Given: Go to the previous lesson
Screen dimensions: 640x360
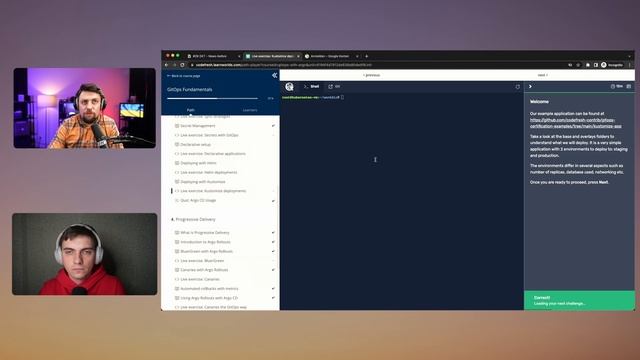Looking at the screenshot, I should pos(371,75).
